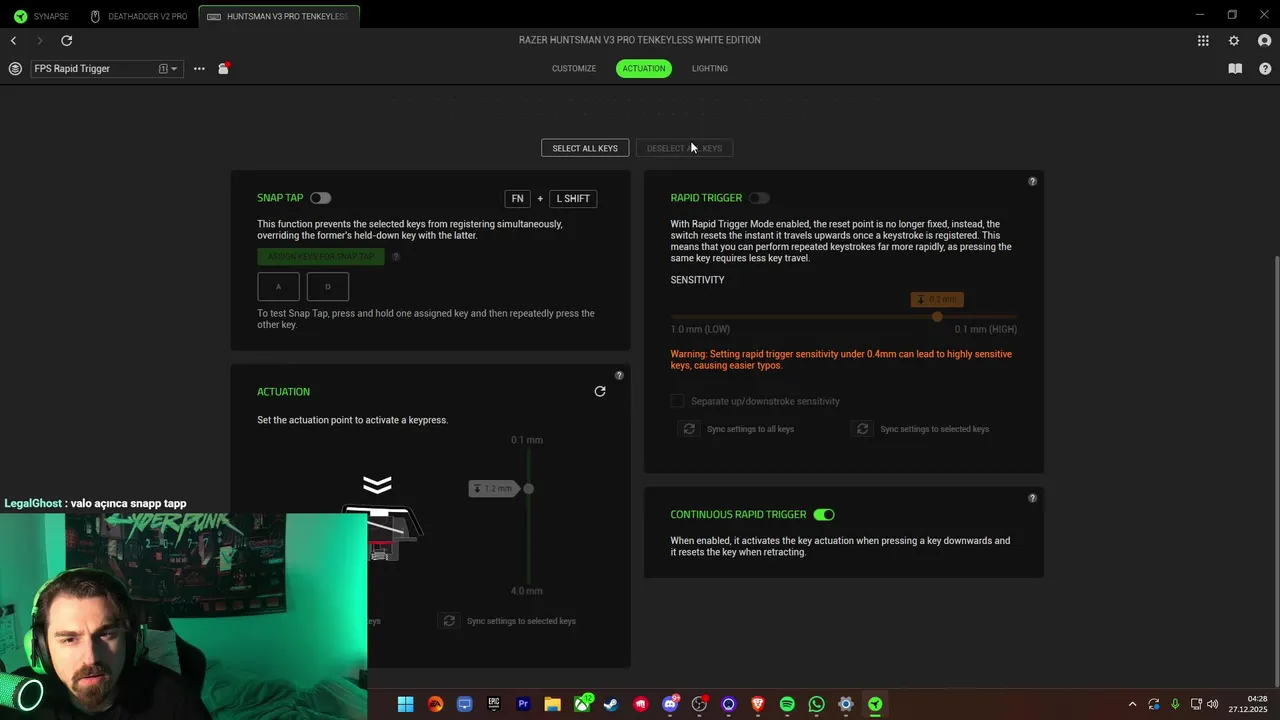Open Rapid Trigger panel help icon

click(1032, 181)
